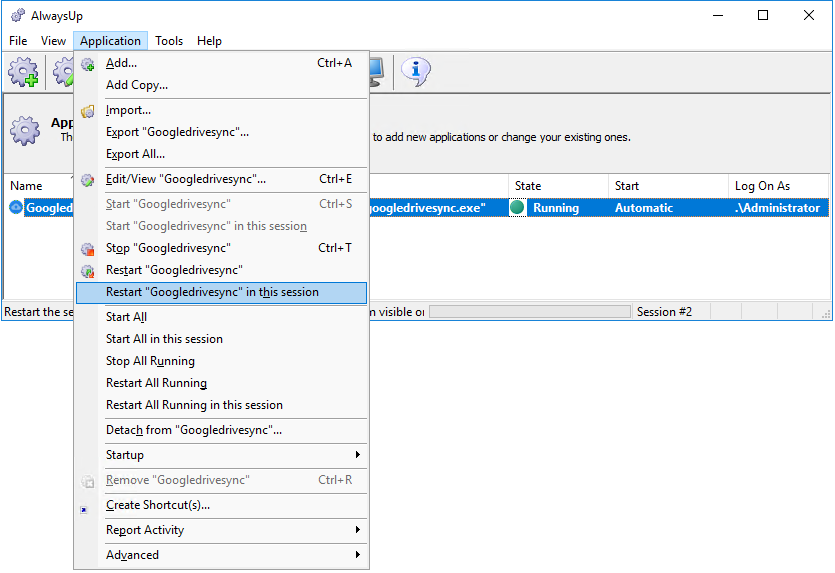The height and width of the screenshot is (573, 835).
Task: Select Restart "Googledrivesync" entry
Action: 221,270
